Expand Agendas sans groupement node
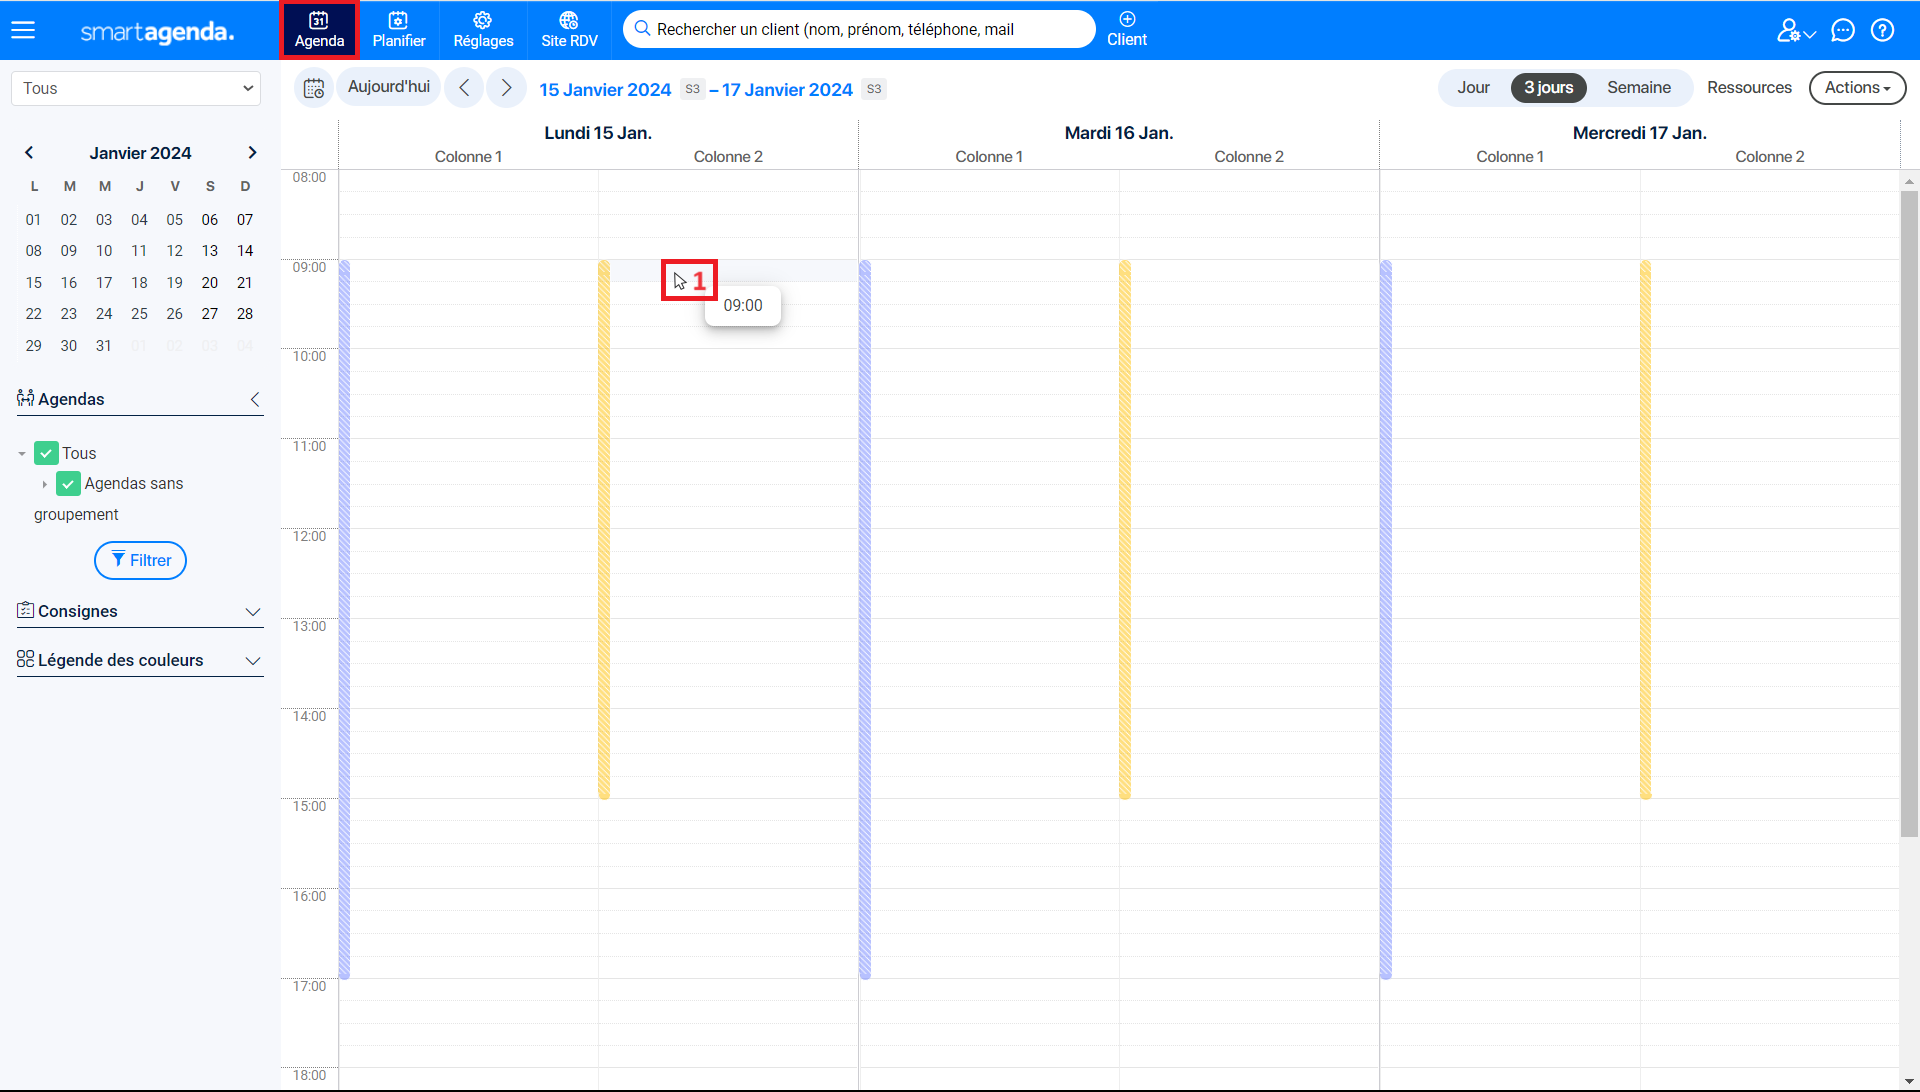The height and width of the screenshot is (1092, 1920). point(45,485)
